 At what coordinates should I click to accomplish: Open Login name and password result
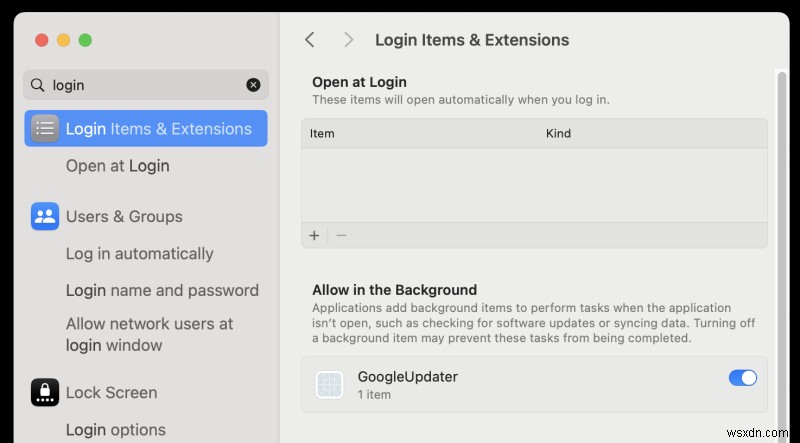pyautogui.click(x=162, y=290)
